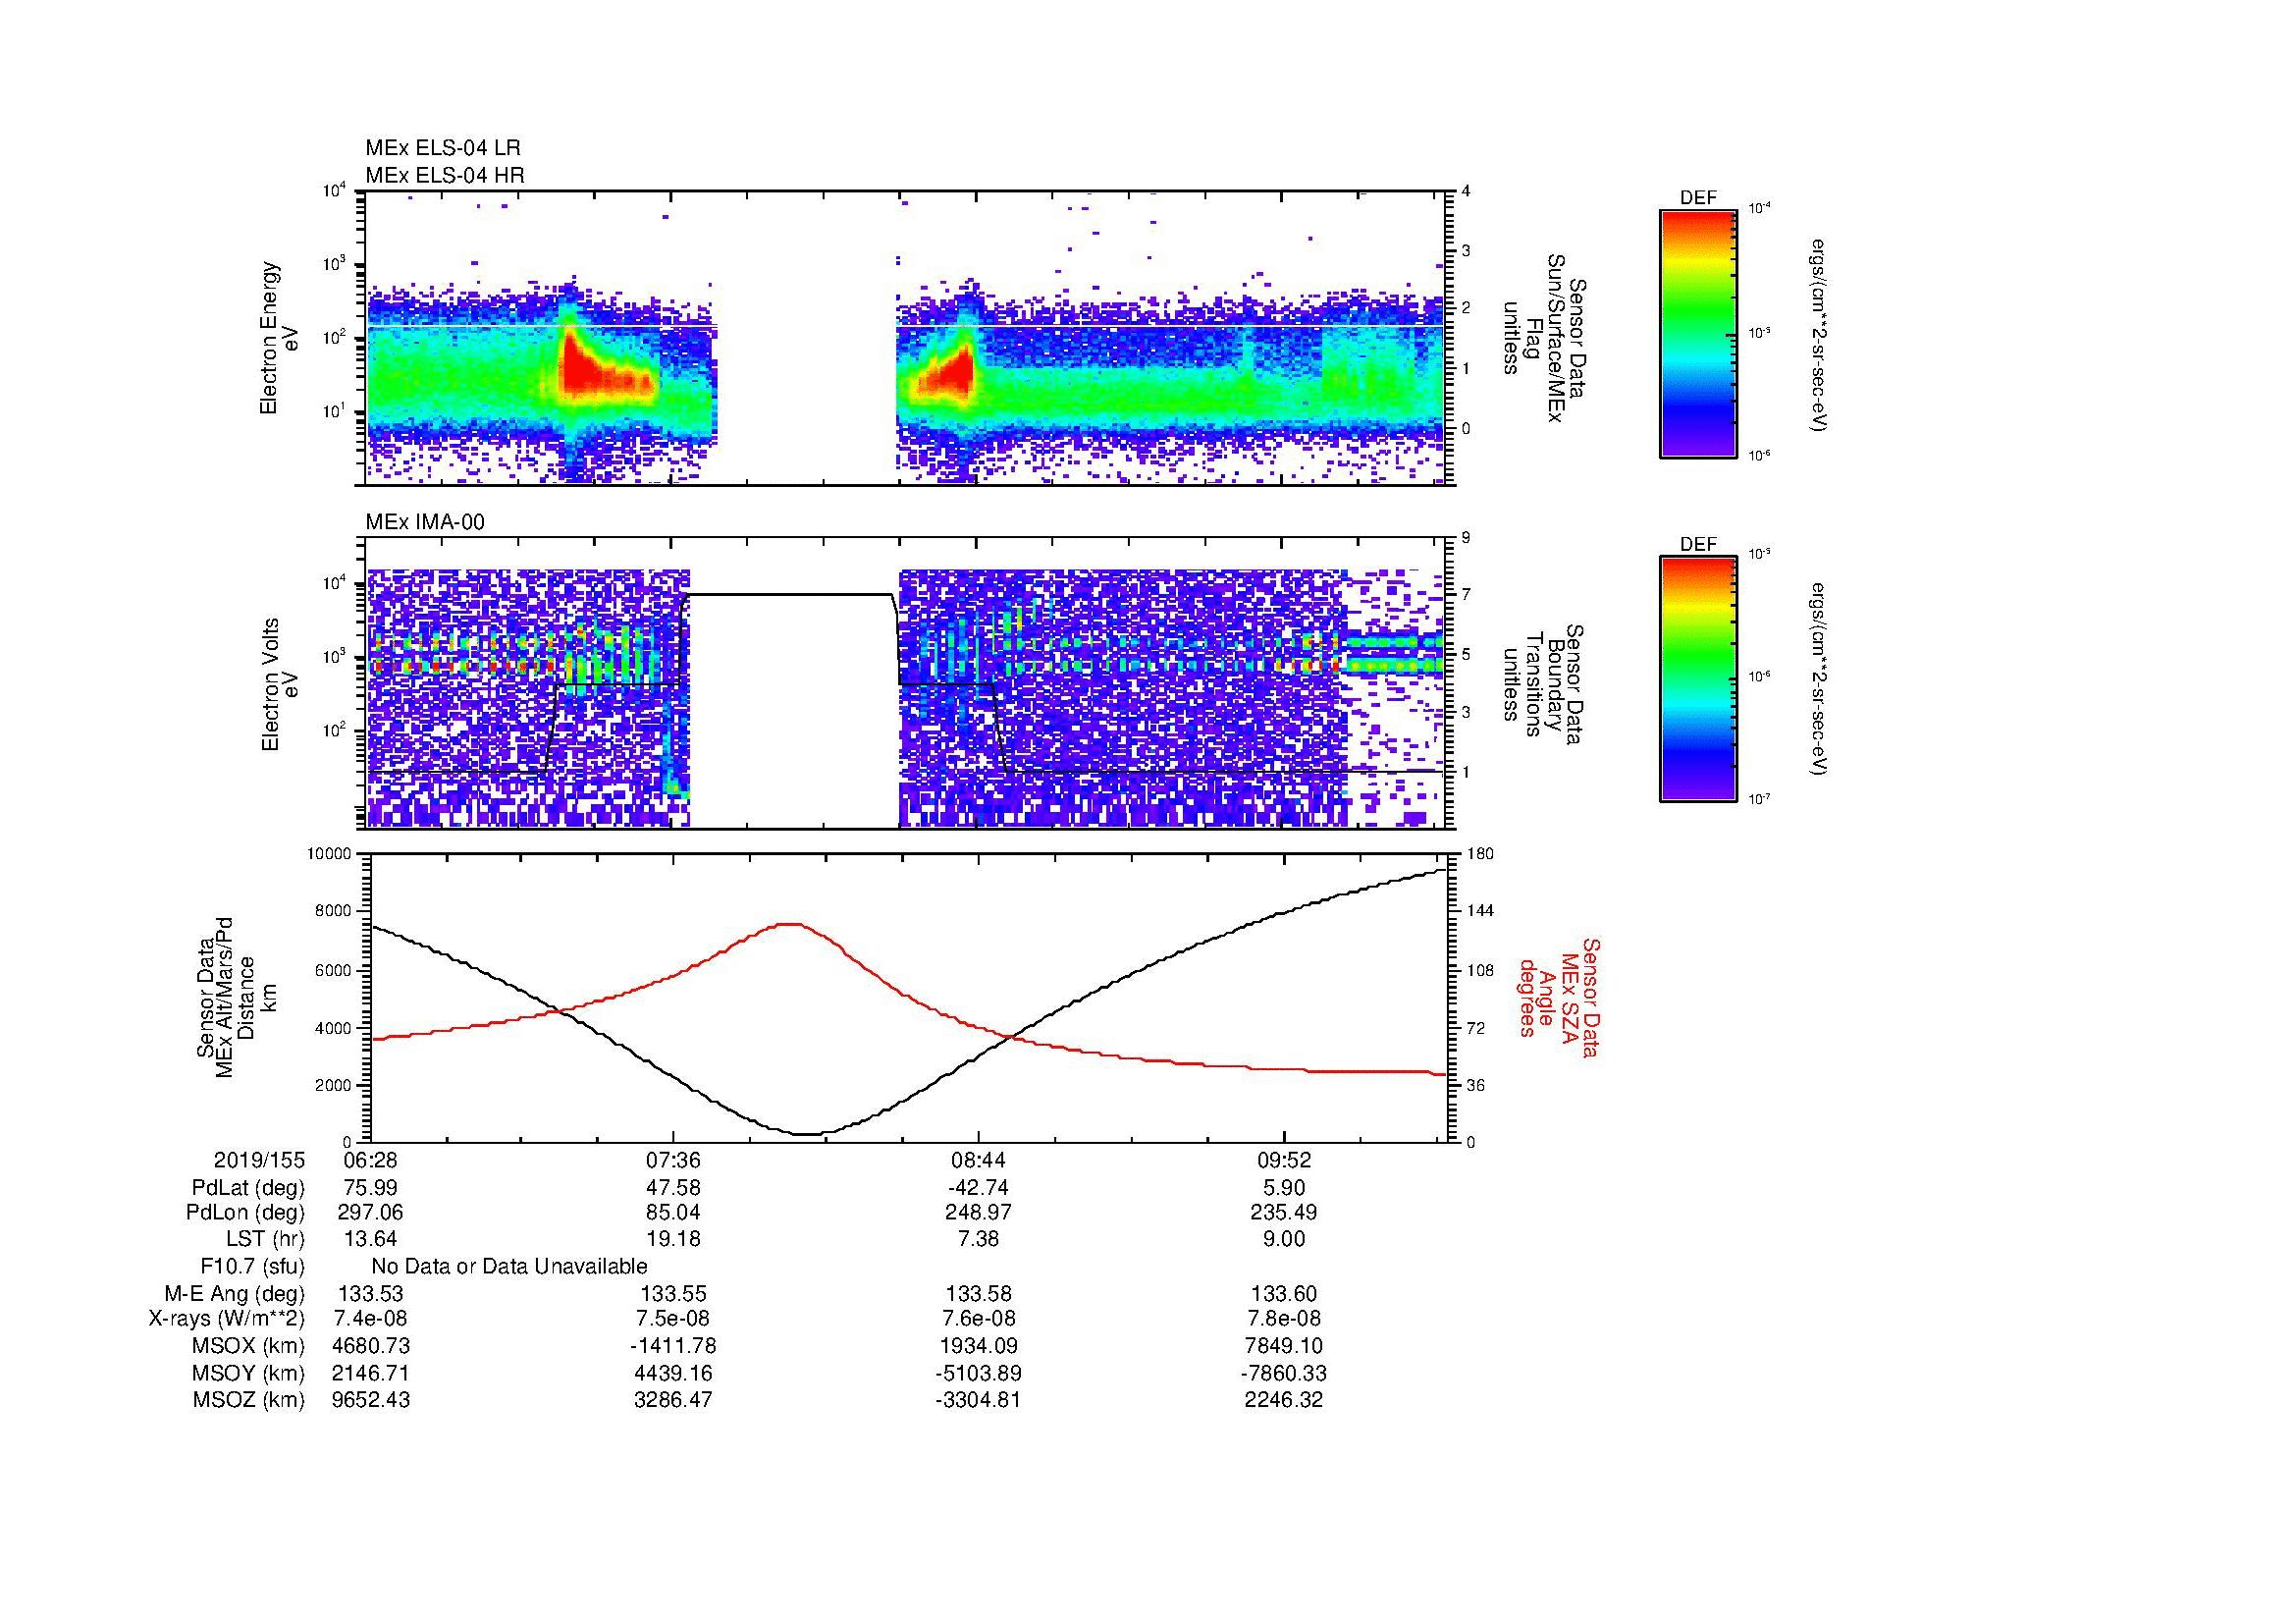Click X-rays value 7.5e-08
This screenshot has height=1623, width=2296.
[674, 1320]
